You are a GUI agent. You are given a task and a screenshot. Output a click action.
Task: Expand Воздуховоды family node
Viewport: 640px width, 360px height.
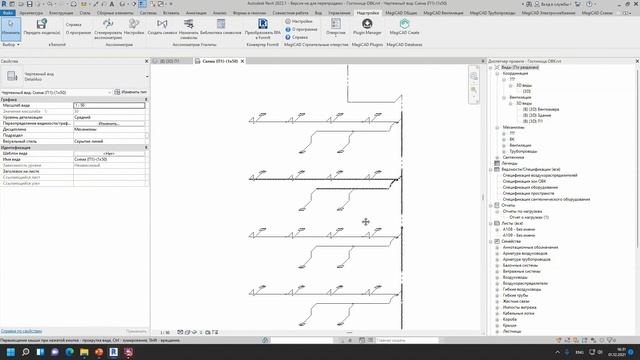tap(498, 278)
